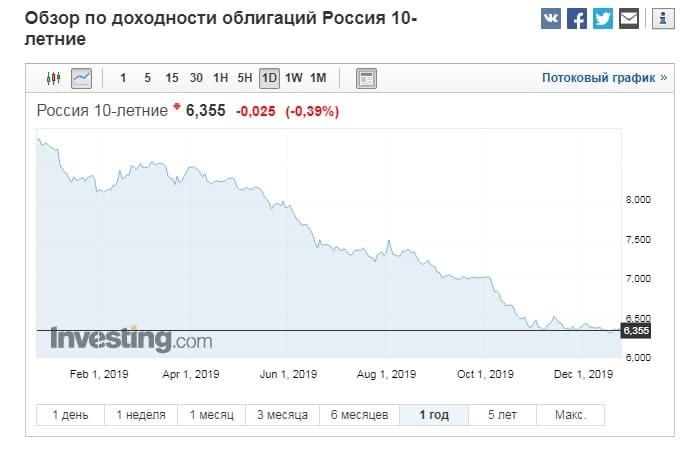Image resolution: width=688 pixels, height=452 pixels.
Task: Open the info icon next to share buttons
Action: pos(660,18)
